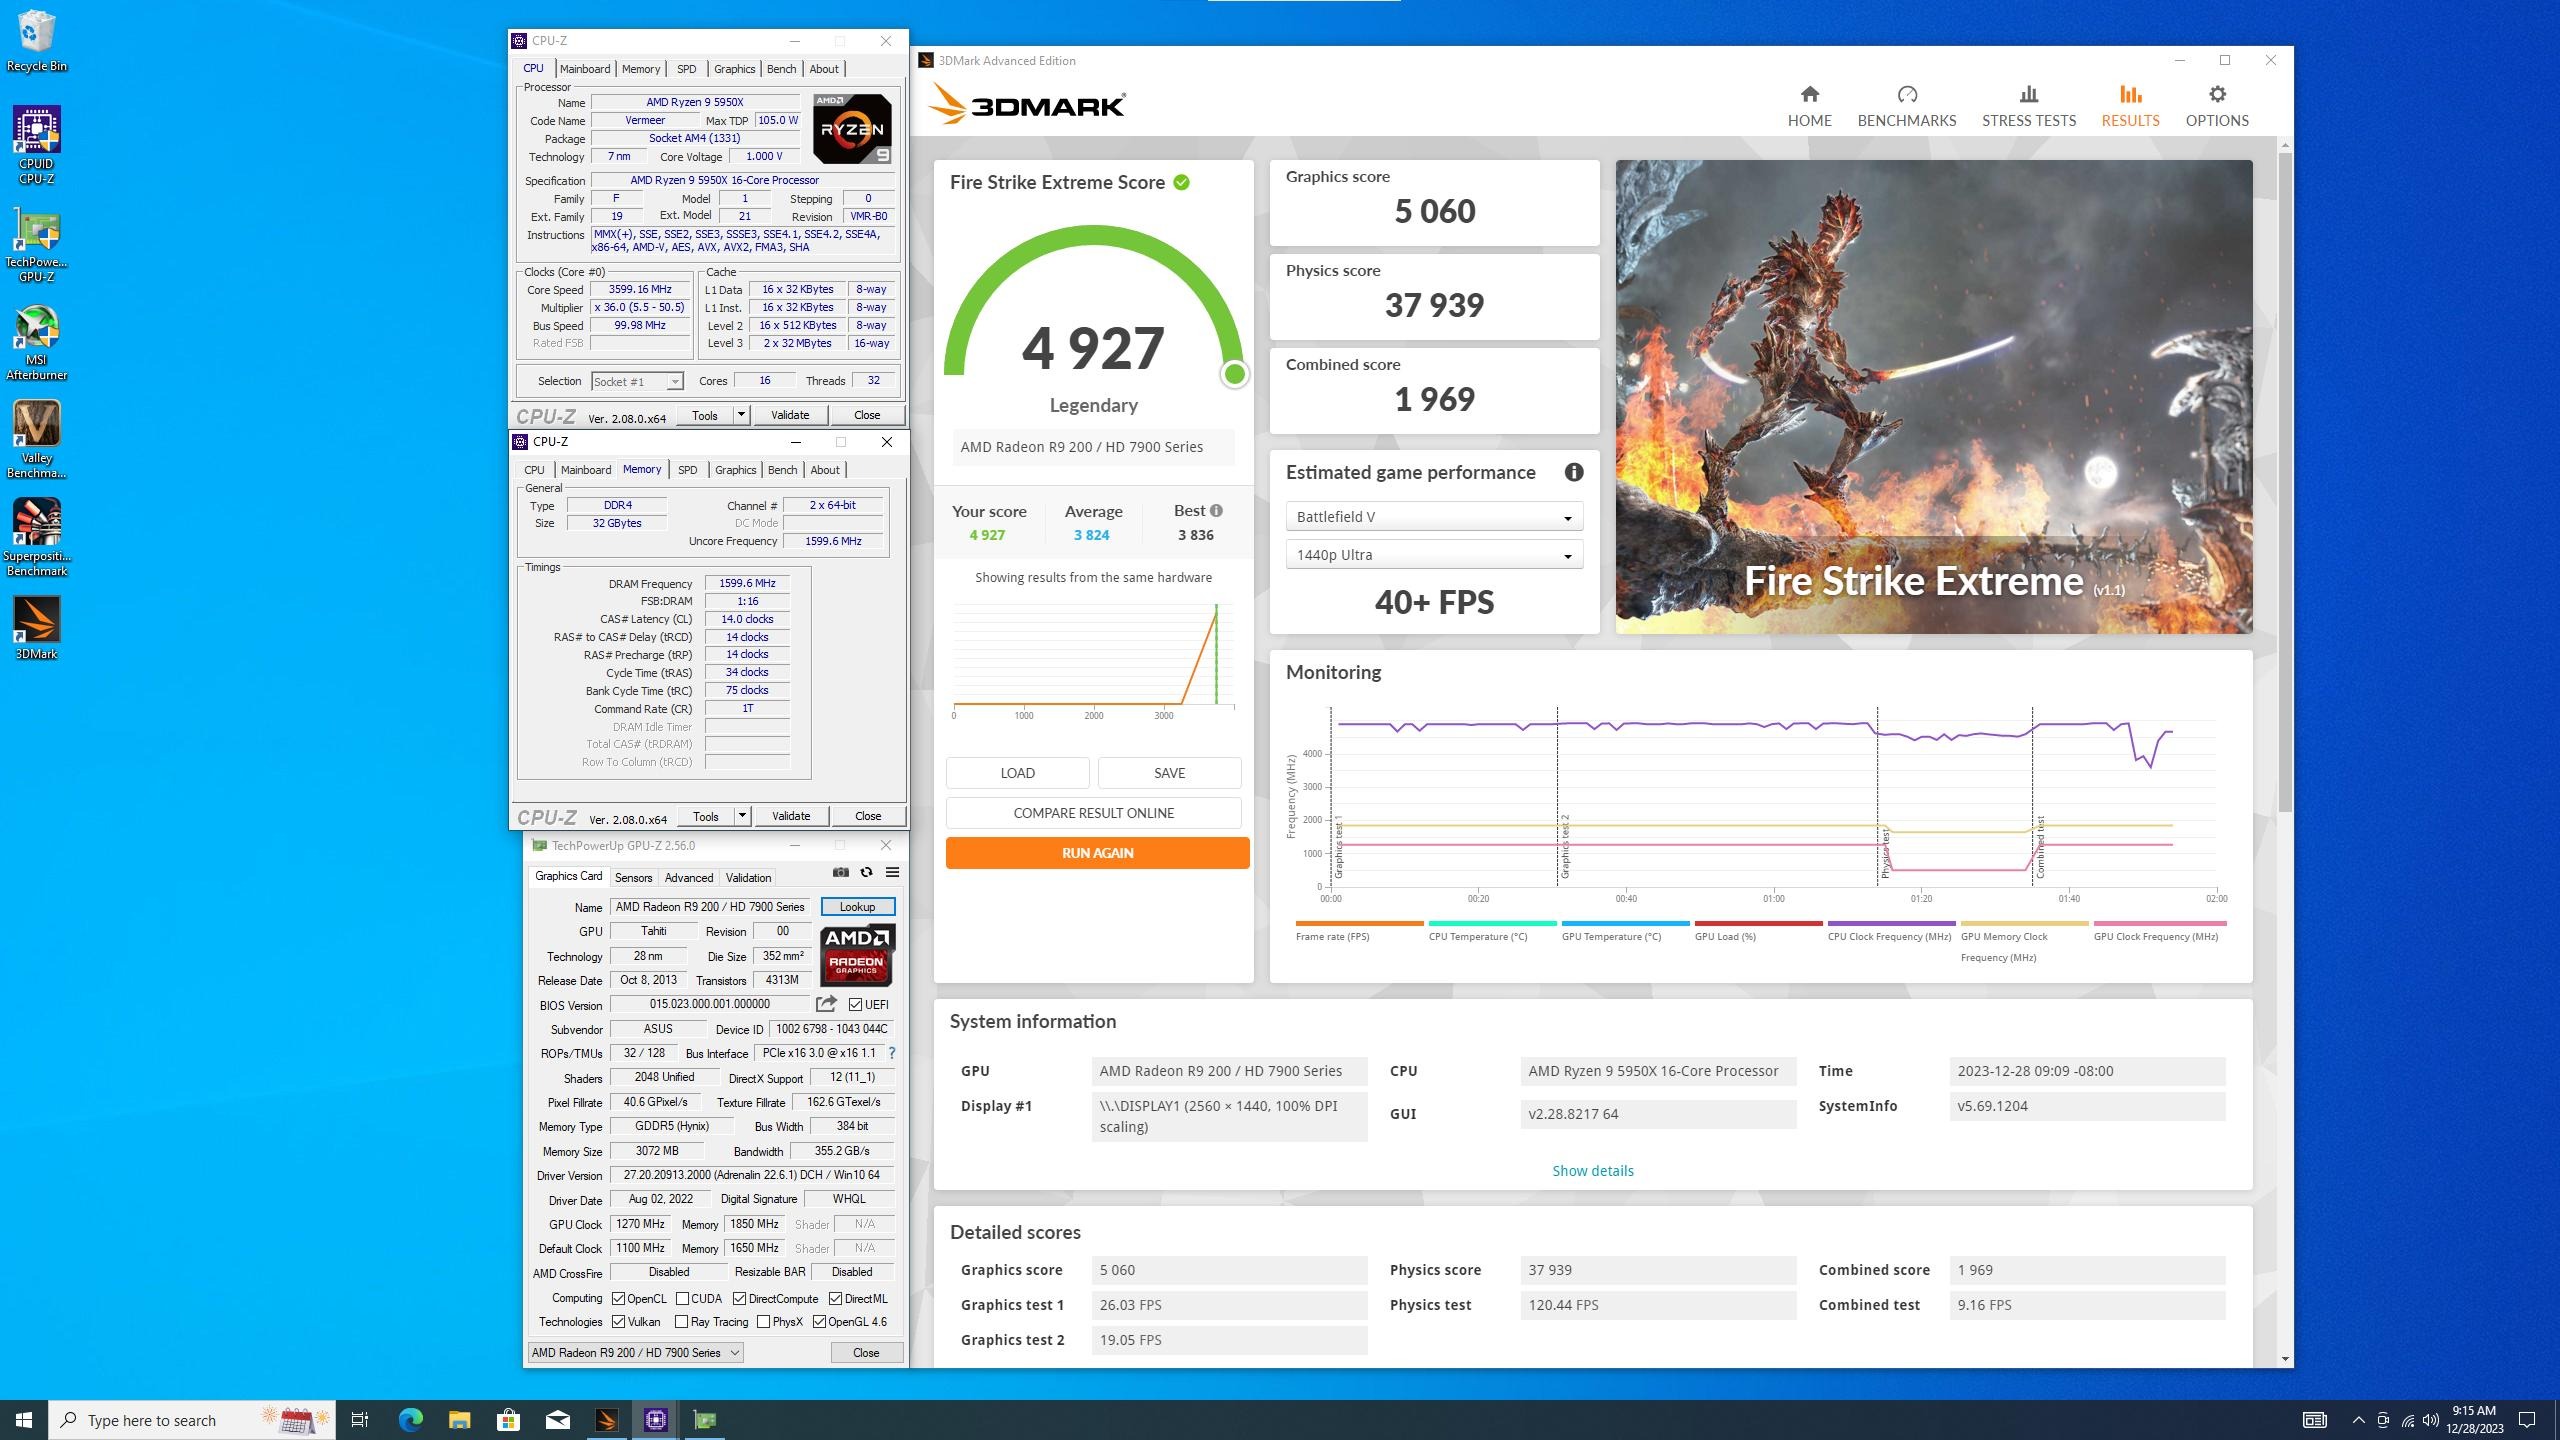The width and height of the screenshot is (2560, 1440).
Task: Open 3DMark desktop shortcut
Action: [37, 628]
